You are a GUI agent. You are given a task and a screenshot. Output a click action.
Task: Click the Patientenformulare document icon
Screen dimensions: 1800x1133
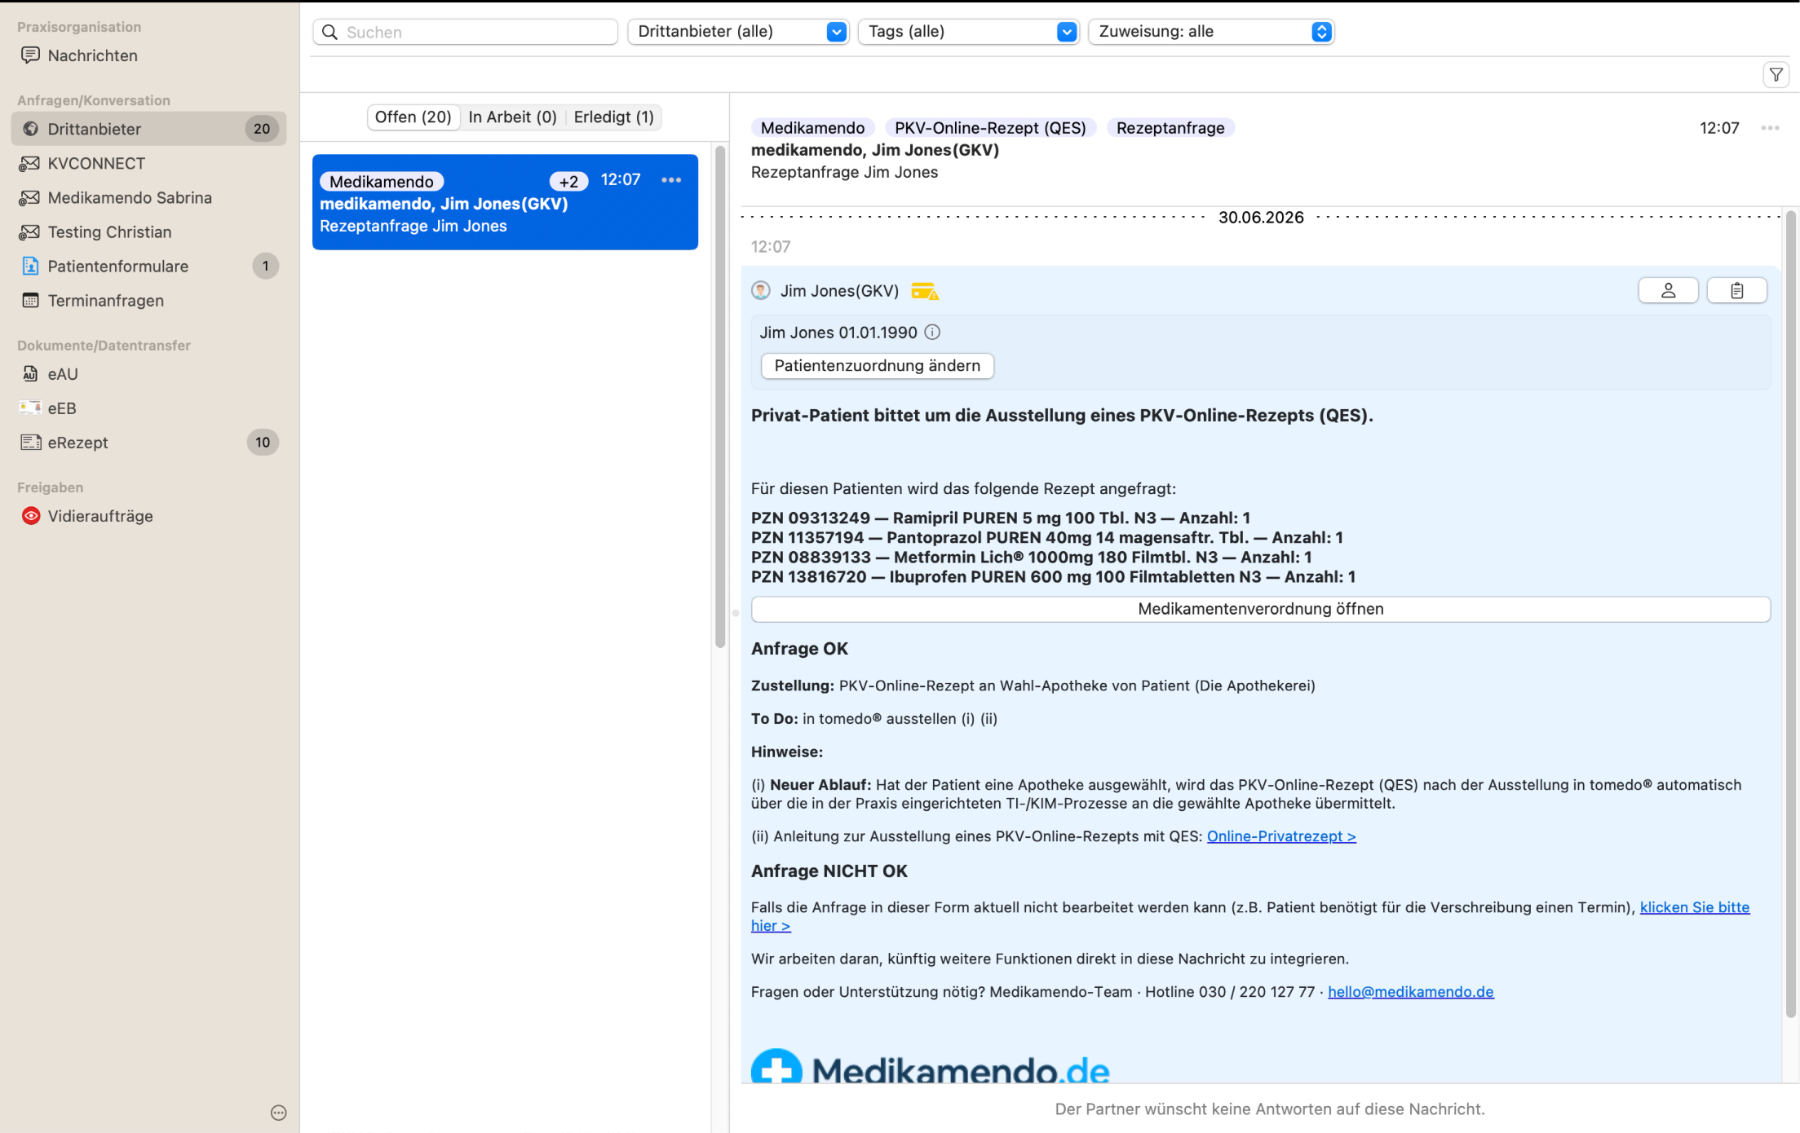(x=30, y=265)
